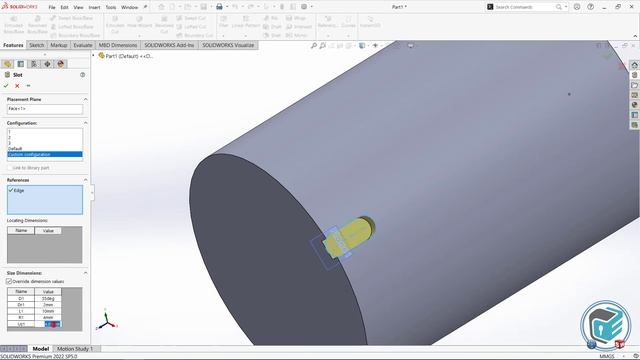The image size is (640, 360).
Task: Switch to the MBD Dimensions tab
Action: [118, 45]
